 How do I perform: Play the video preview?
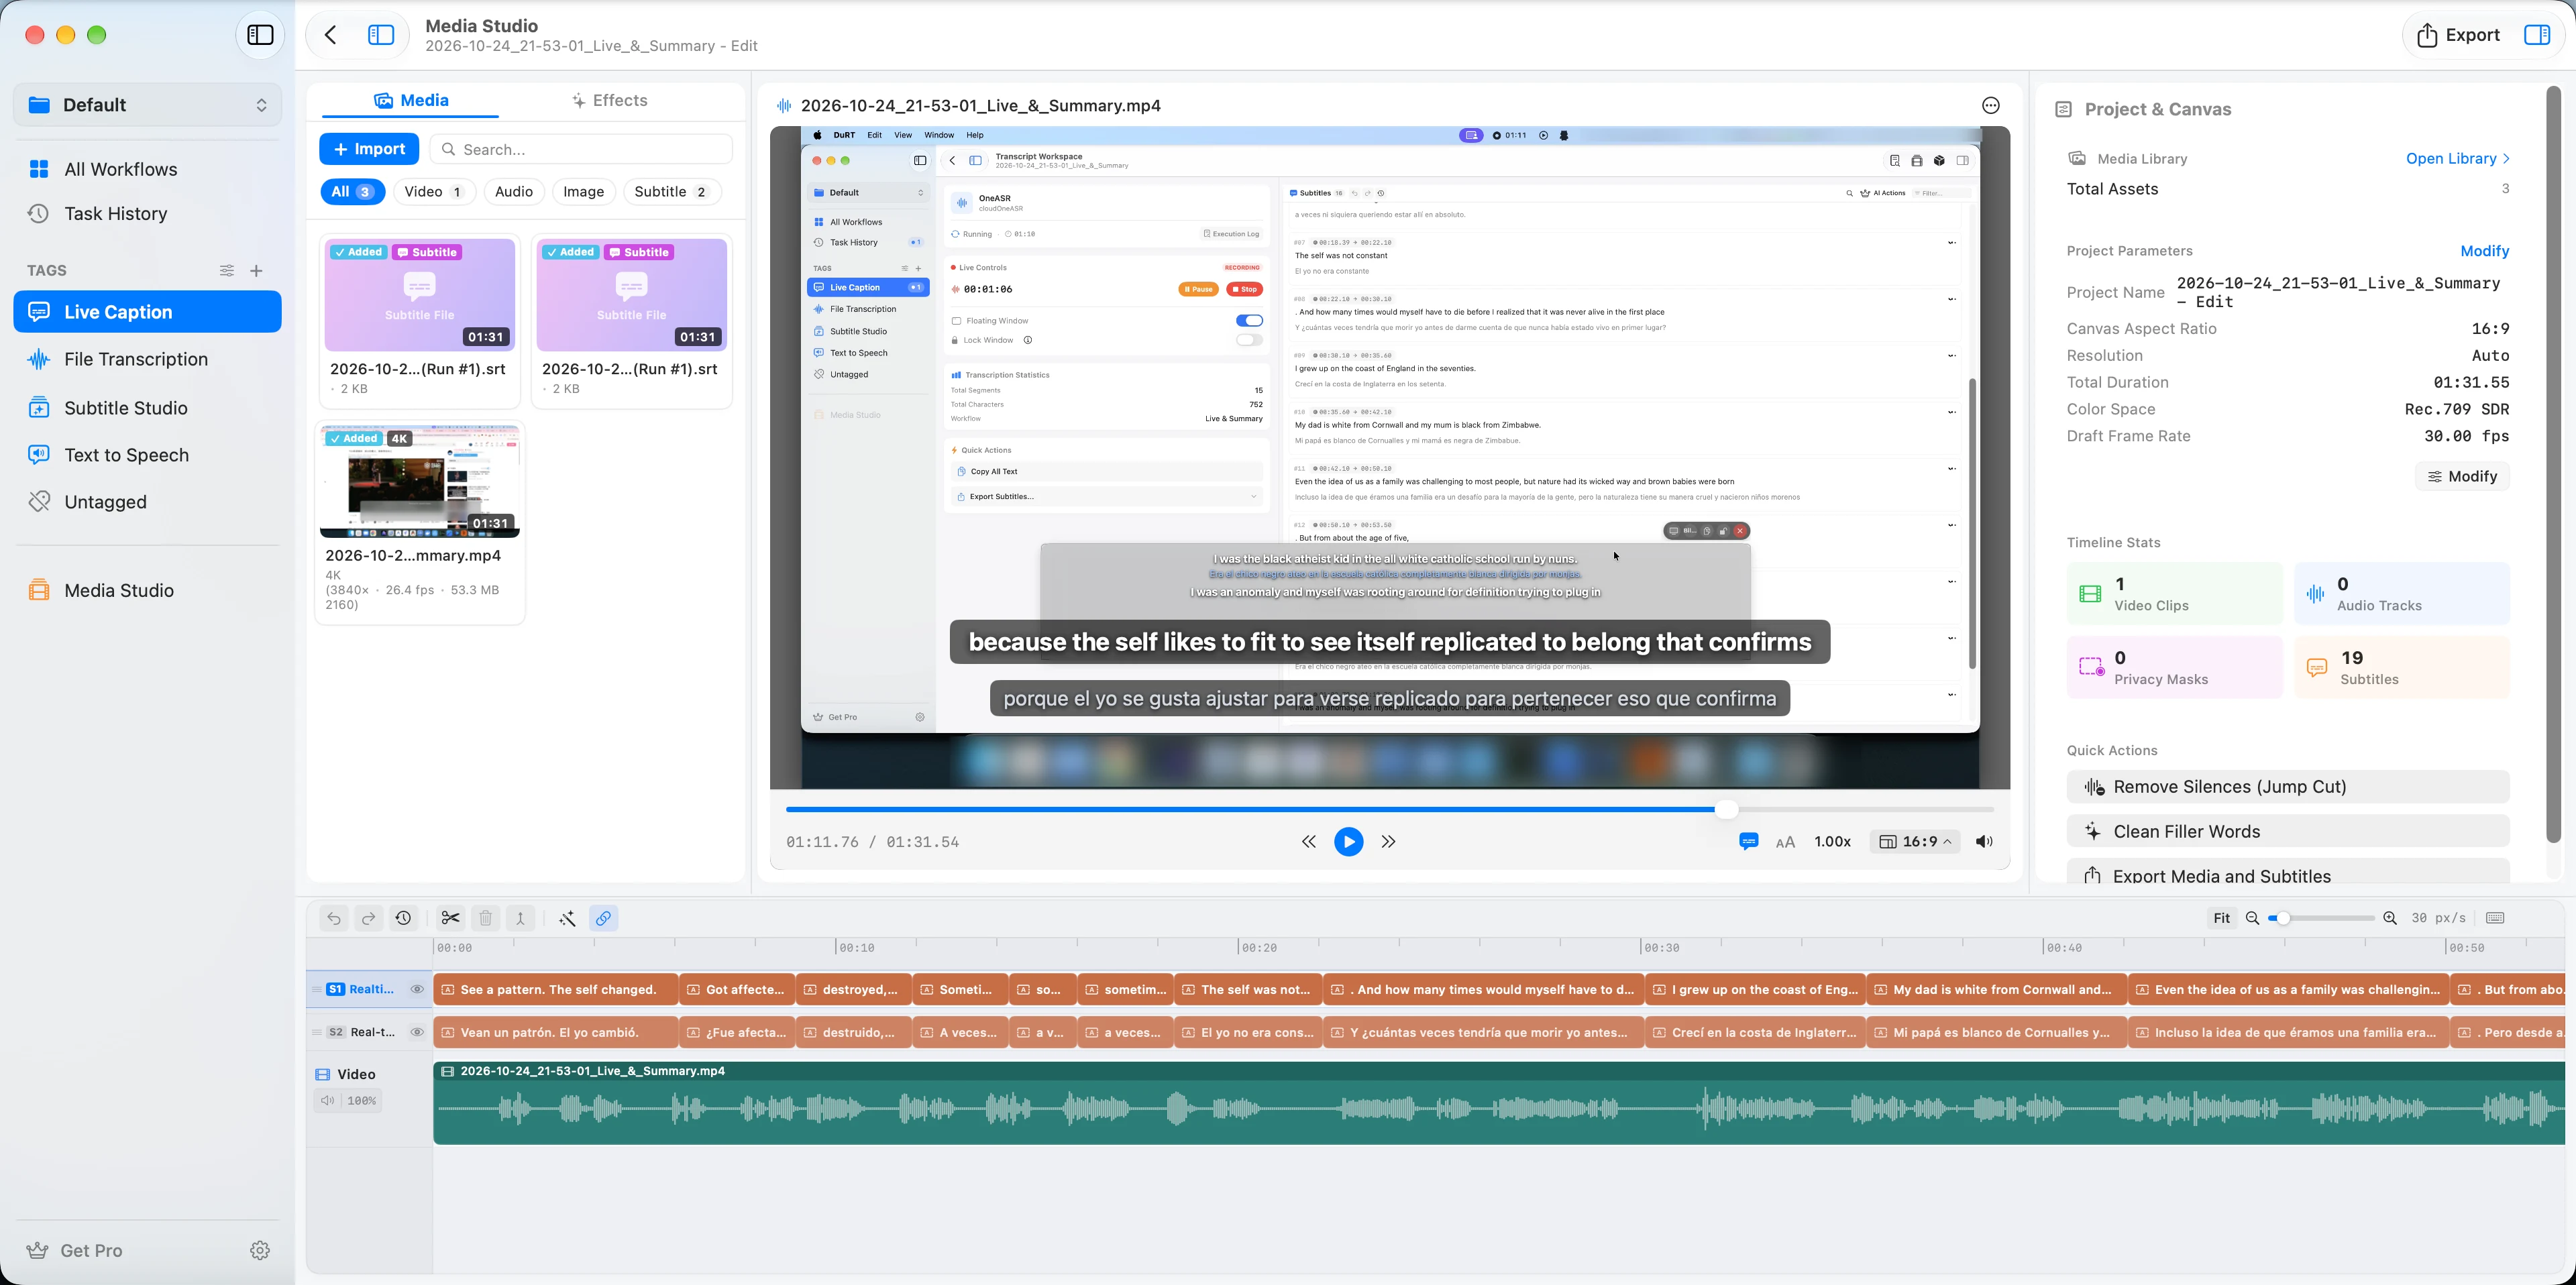[1348, 842]
